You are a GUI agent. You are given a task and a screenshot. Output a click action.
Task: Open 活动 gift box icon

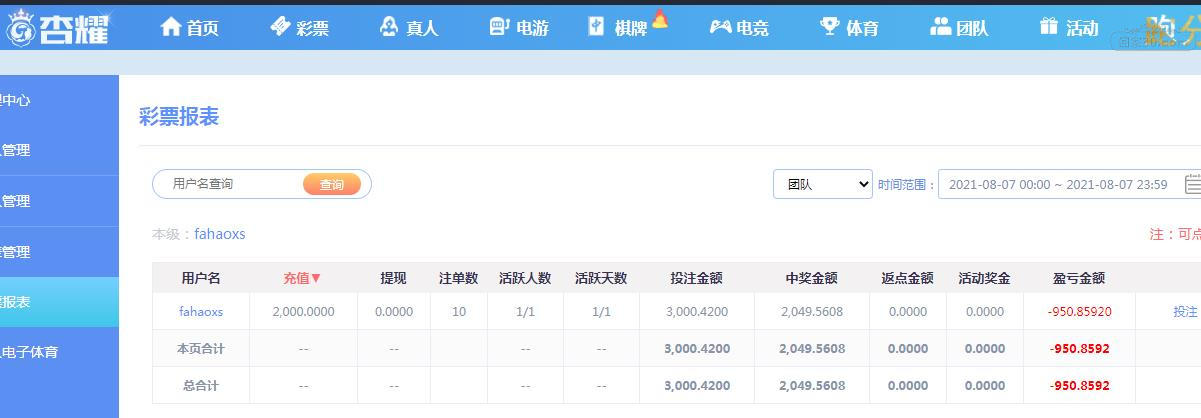point(1048,27)
